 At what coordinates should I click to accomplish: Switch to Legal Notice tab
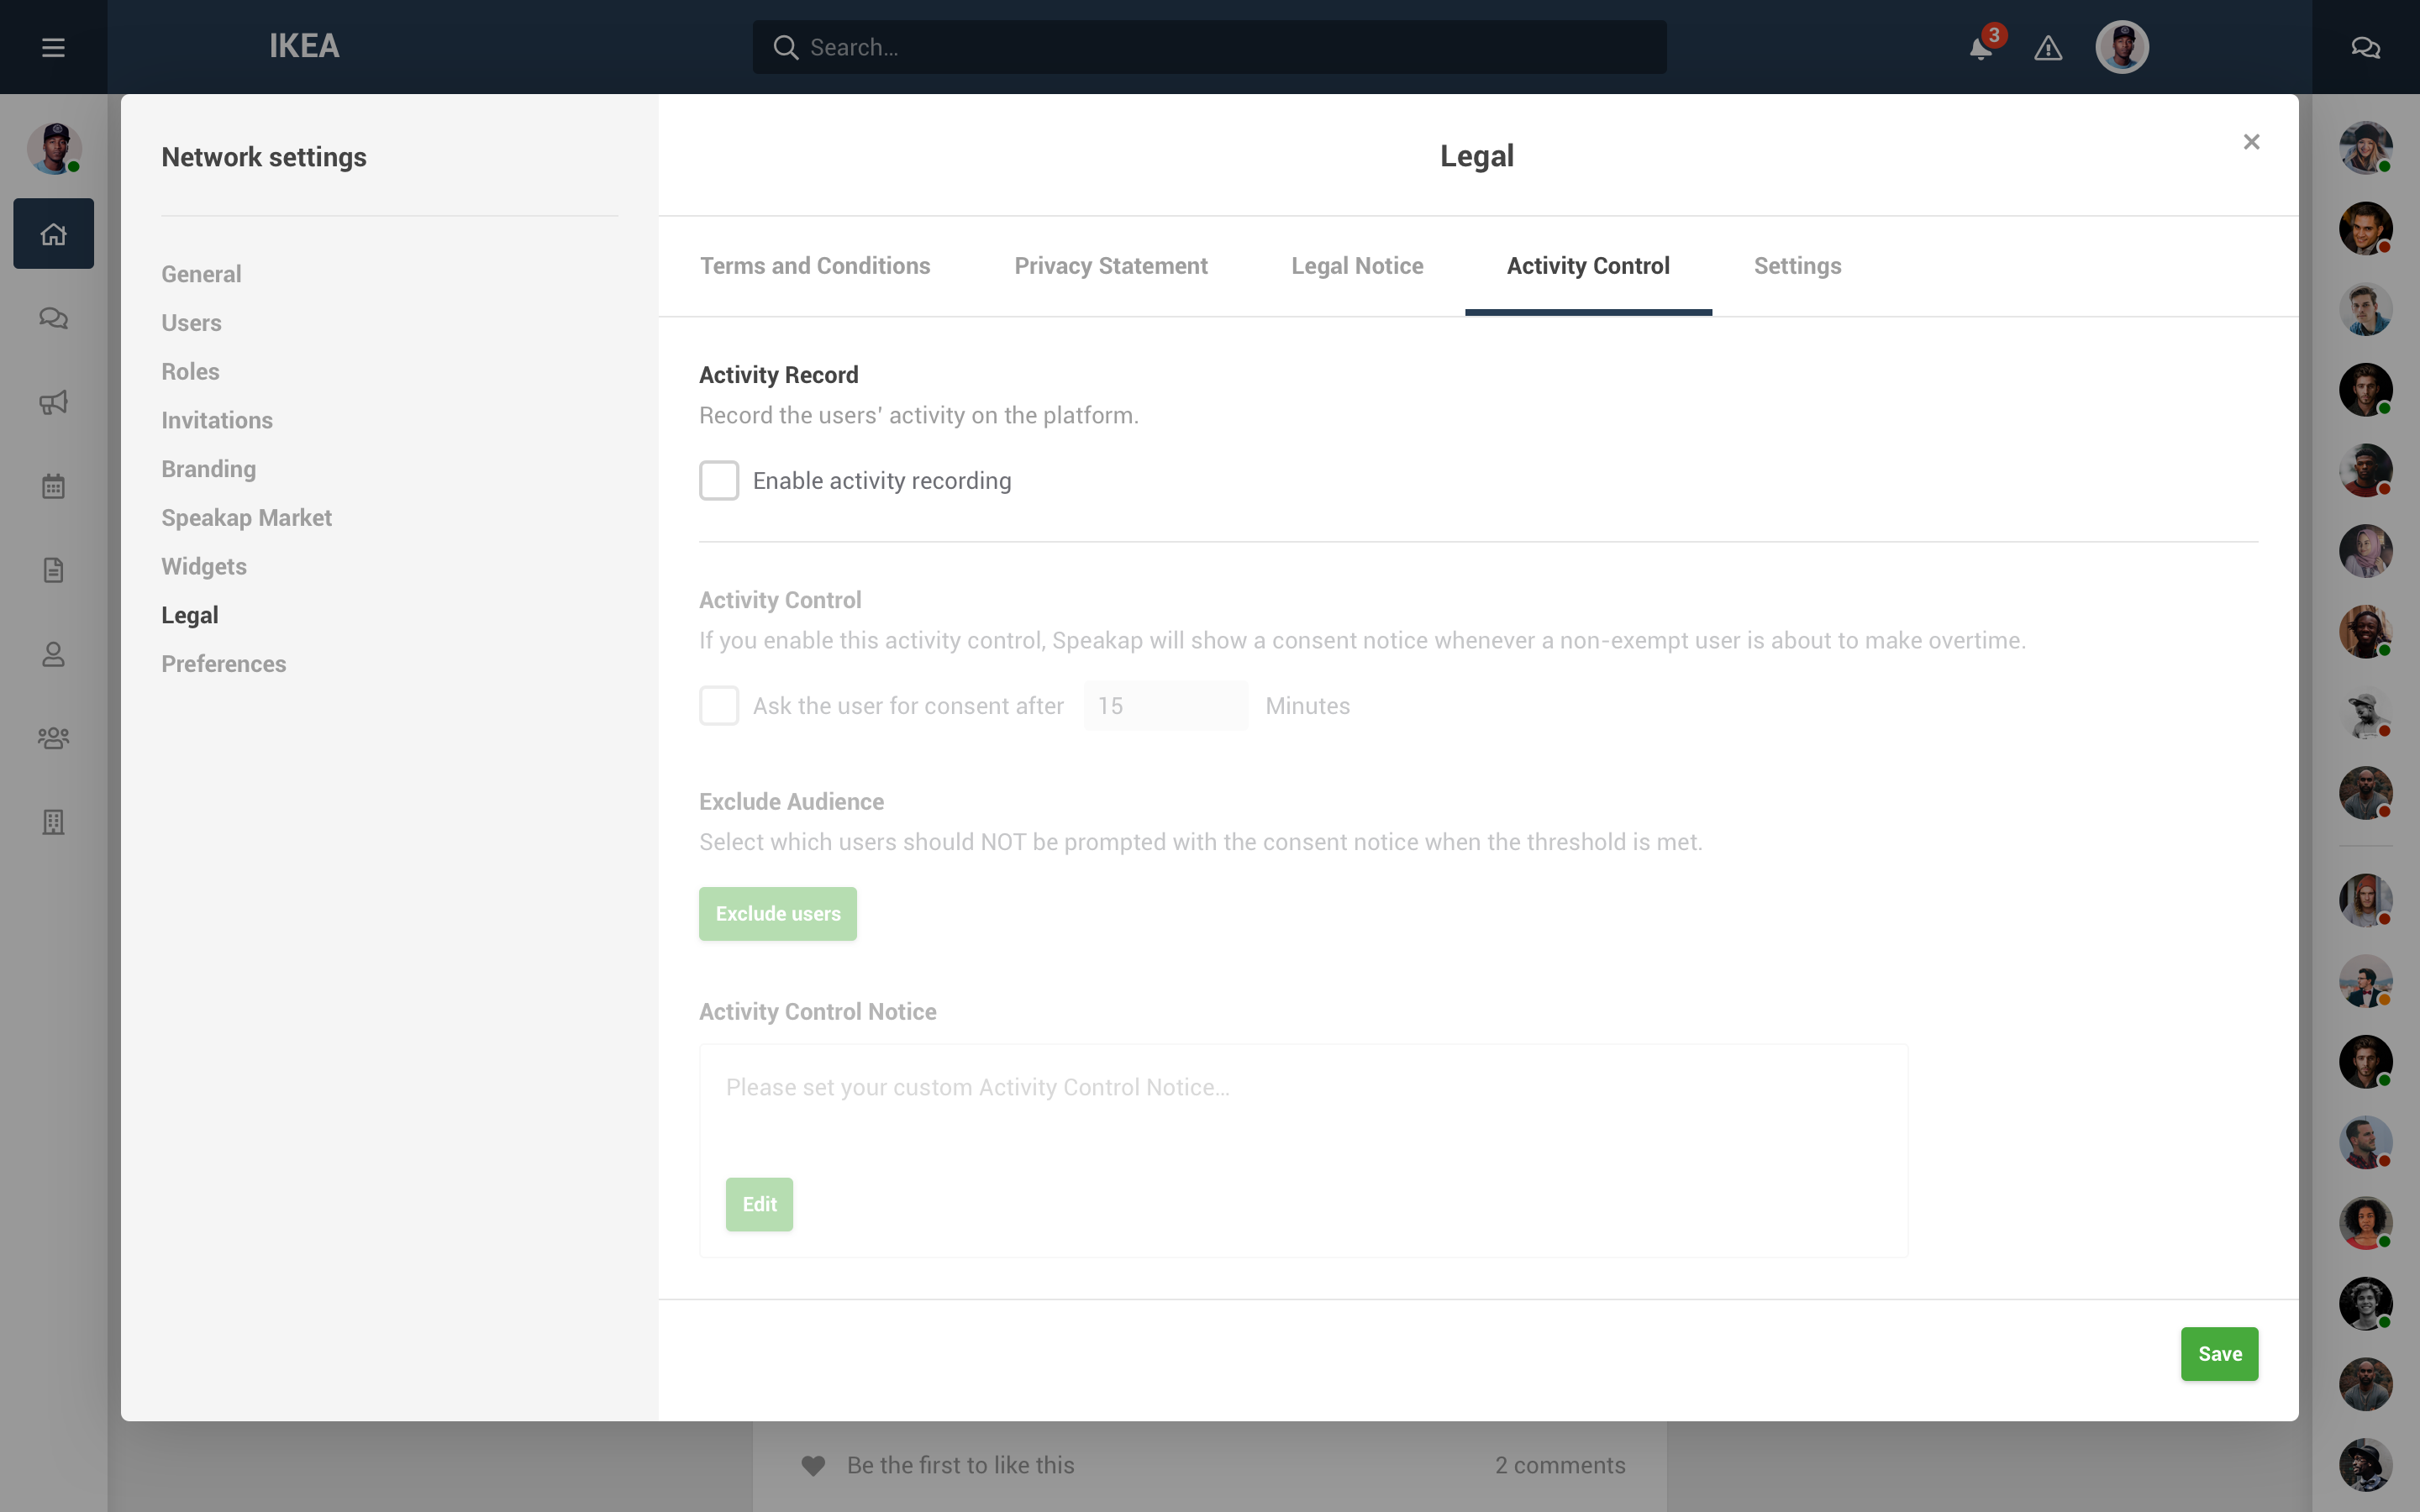[1357, 266]
